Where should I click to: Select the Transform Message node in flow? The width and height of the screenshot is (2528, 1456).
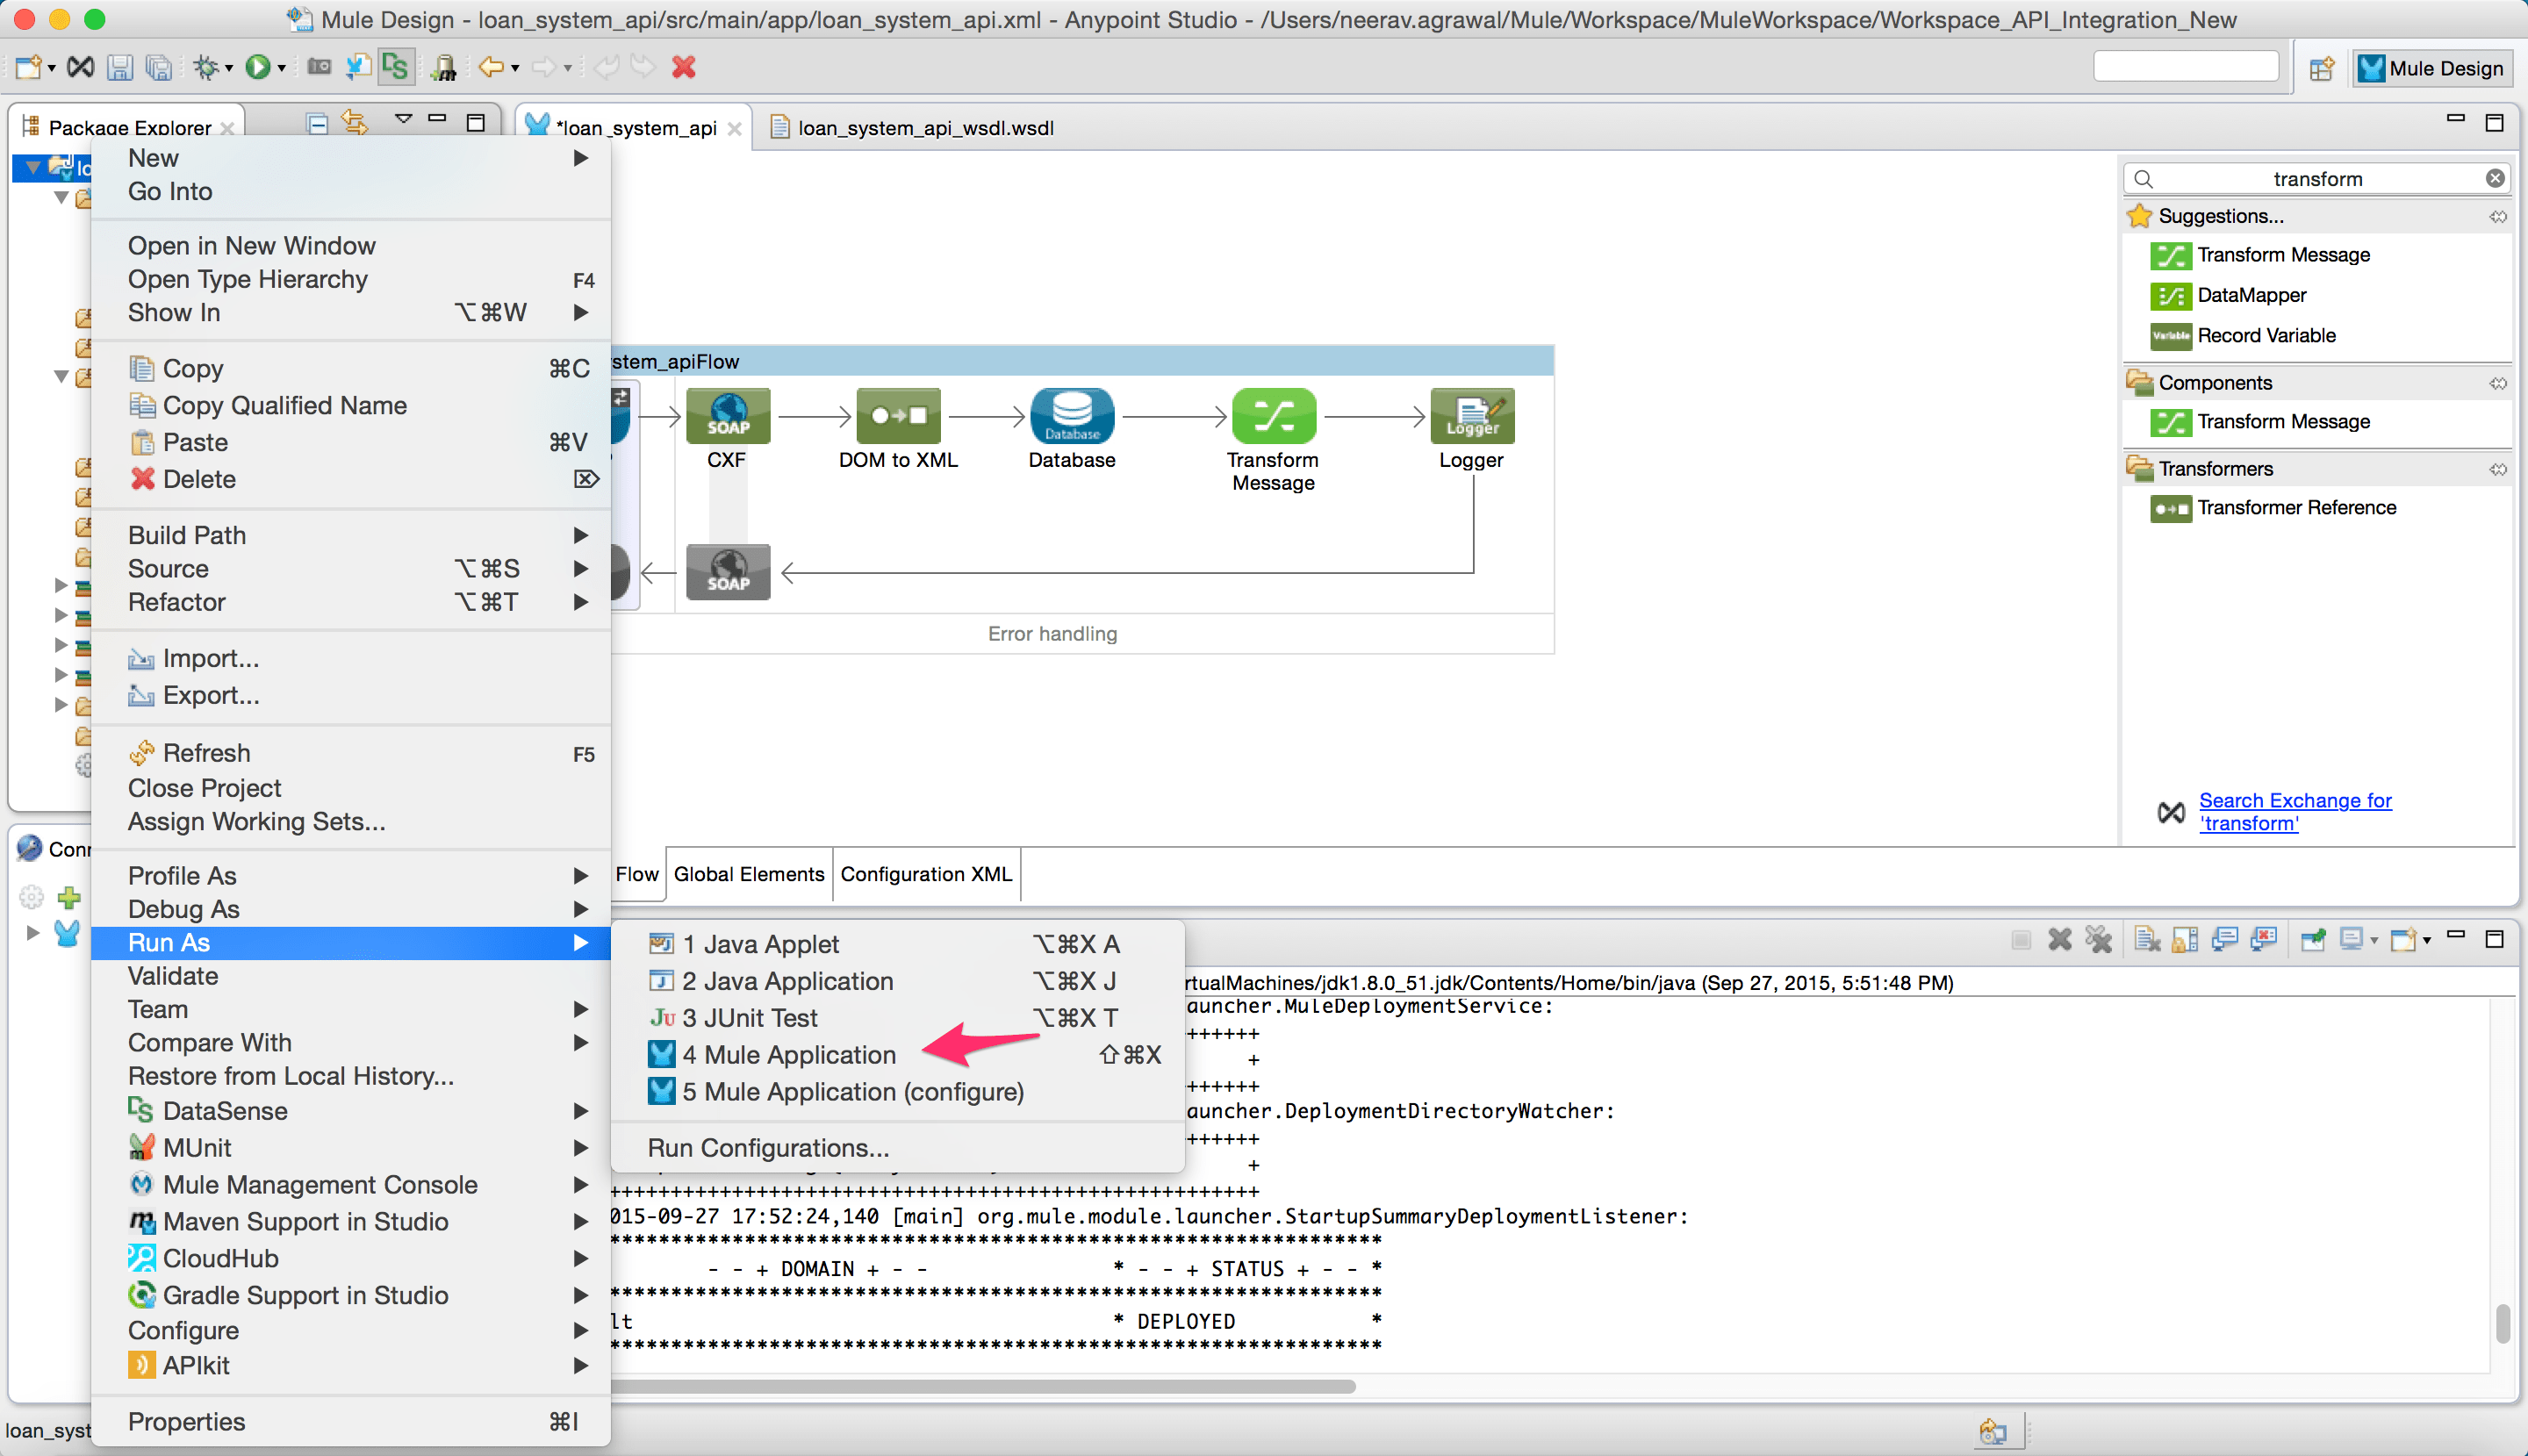(1274, 416)
